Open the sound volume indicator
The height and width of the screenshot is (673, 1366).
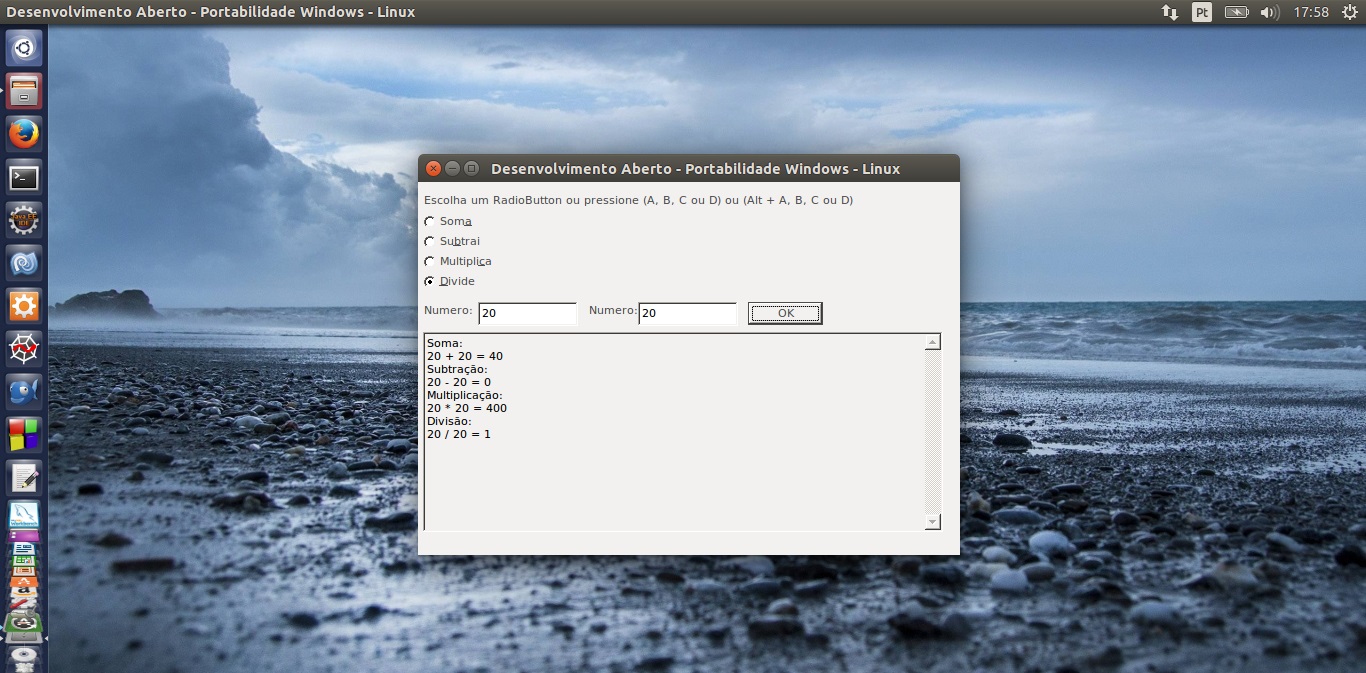click(1269, 12)
